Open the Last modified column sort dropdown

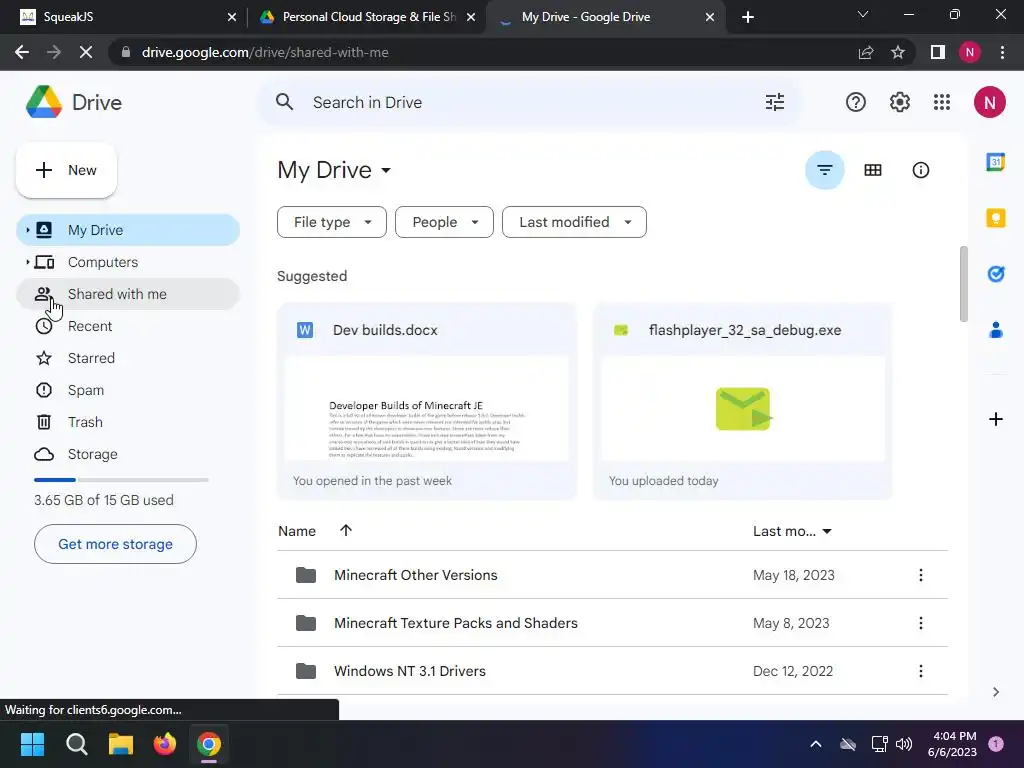tap(792, 531)
